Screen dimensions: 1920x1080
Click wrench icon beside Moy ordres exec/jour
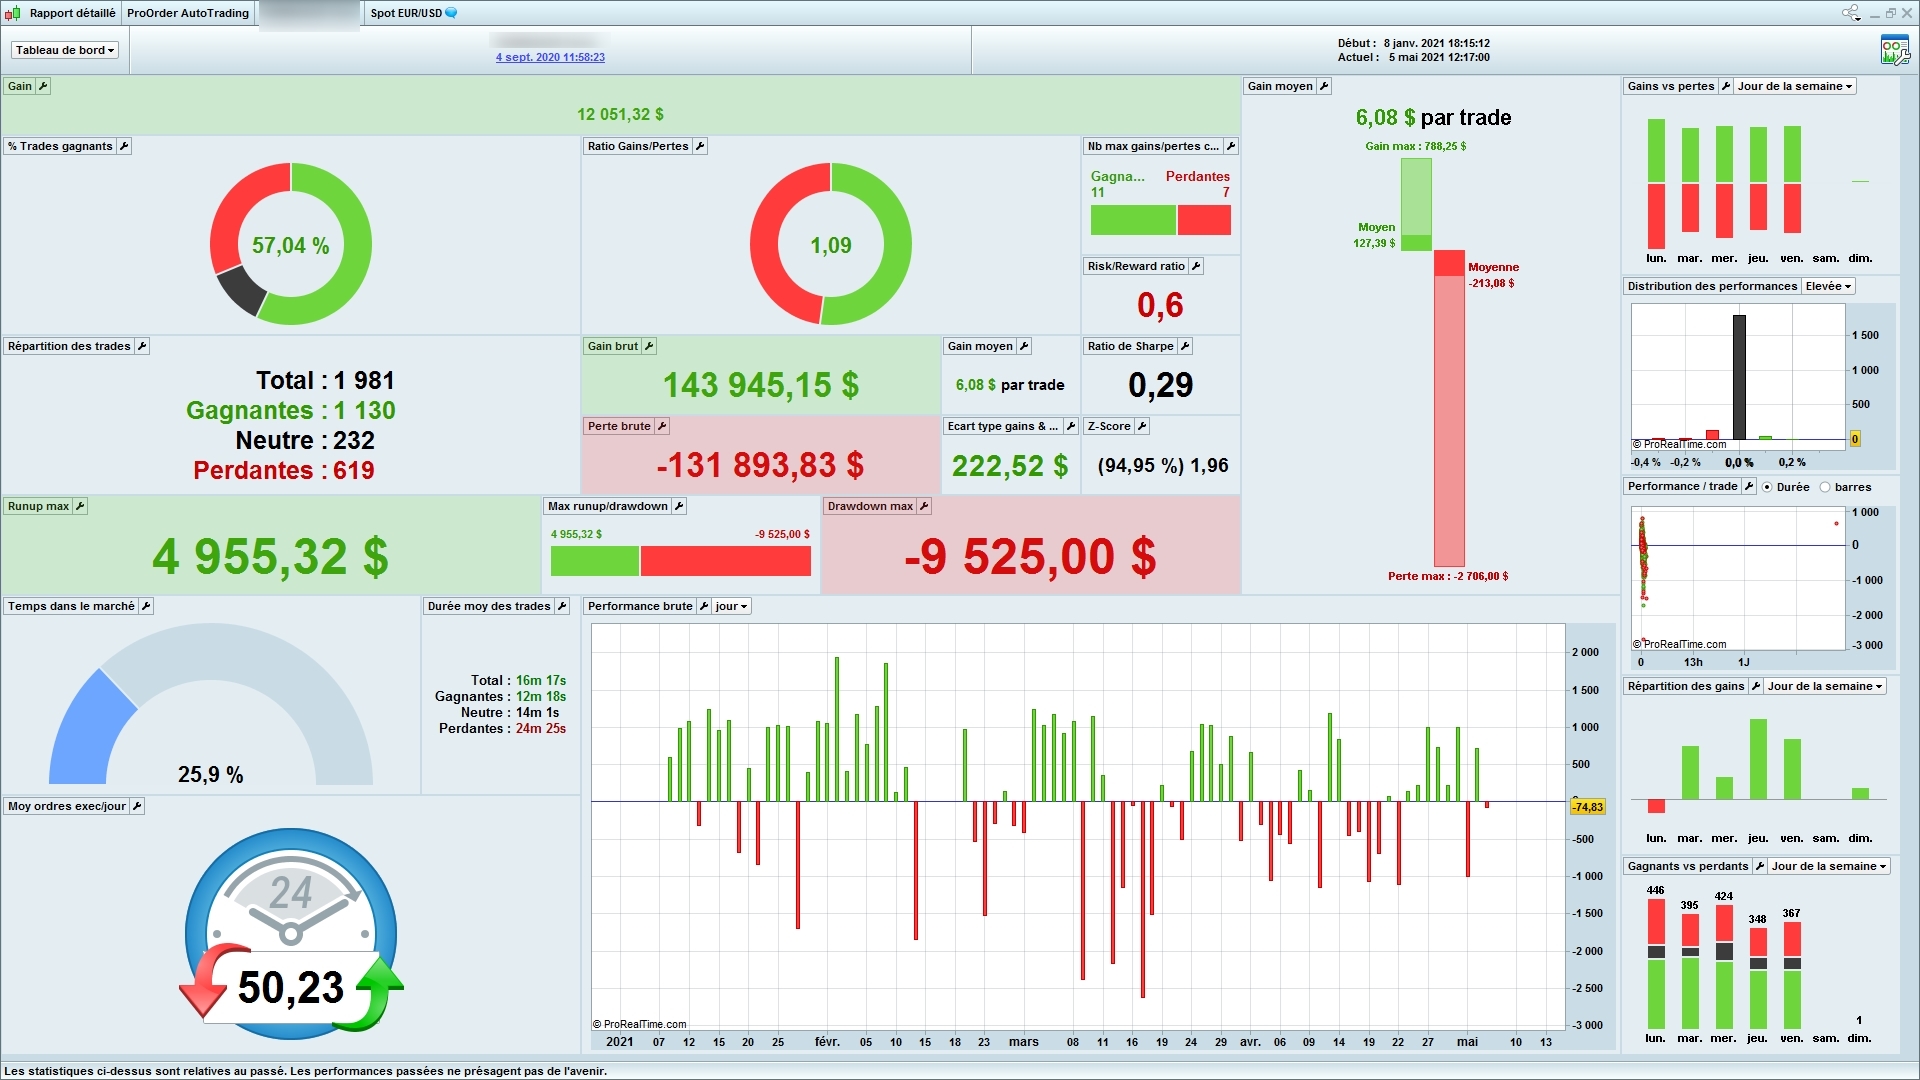(x=137, y=806)
